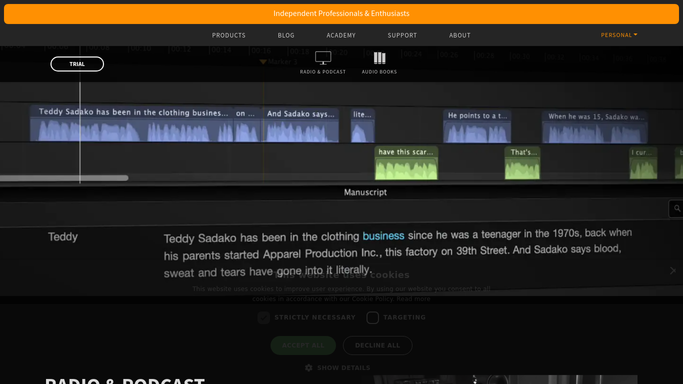The image size is (683, 384).
Task: Open the Audio Books icon
Action: 379,58
